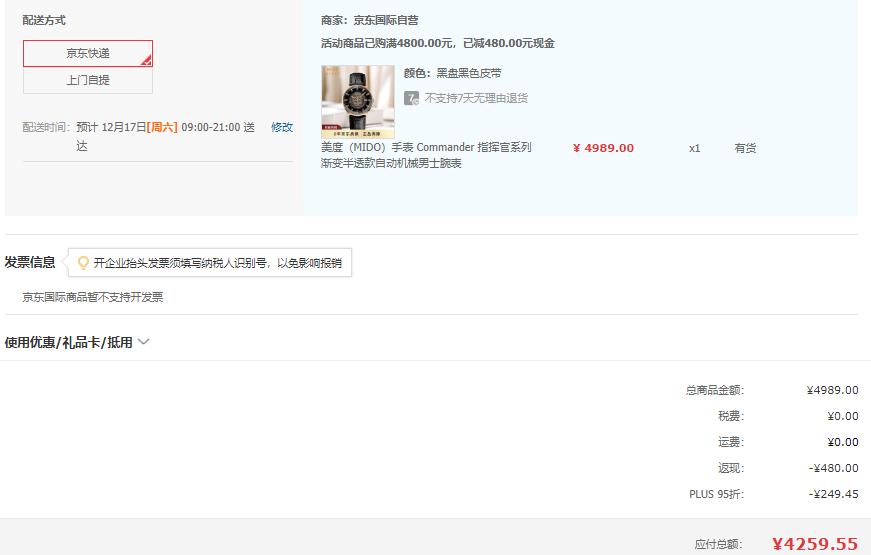The image size is (871, 555).
Task: Click the lightbulb tip icon in invoice notice
Action: tap(83, 263)
